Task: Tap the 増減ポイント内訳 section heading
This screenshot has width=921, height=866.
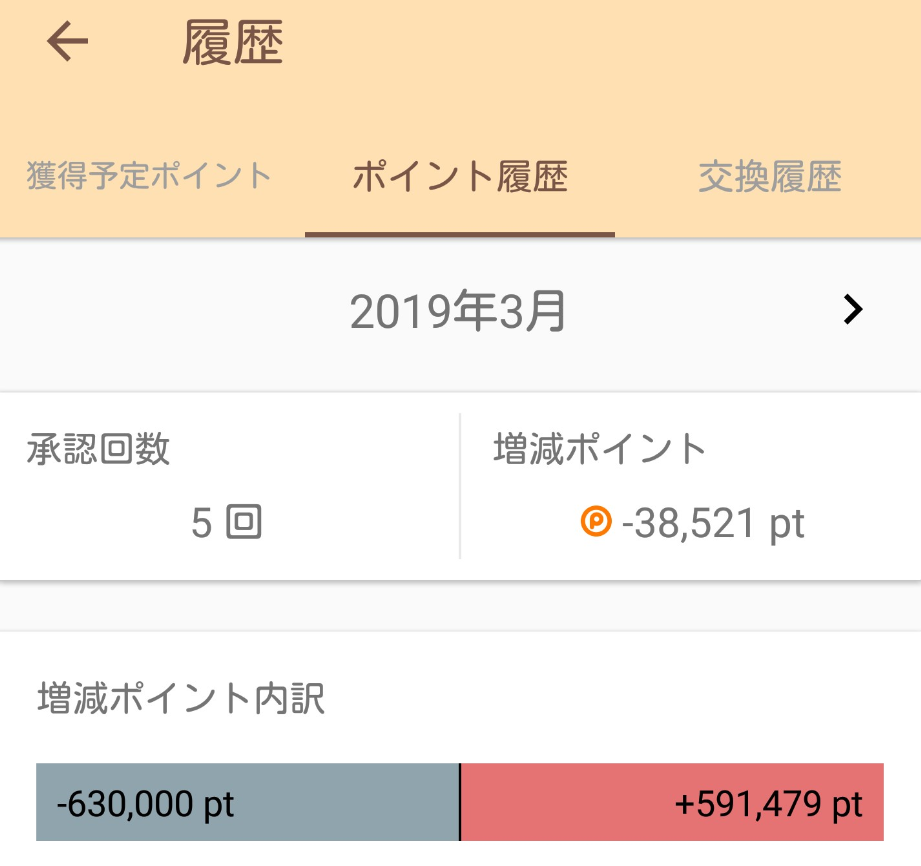Action: (181, 698)
